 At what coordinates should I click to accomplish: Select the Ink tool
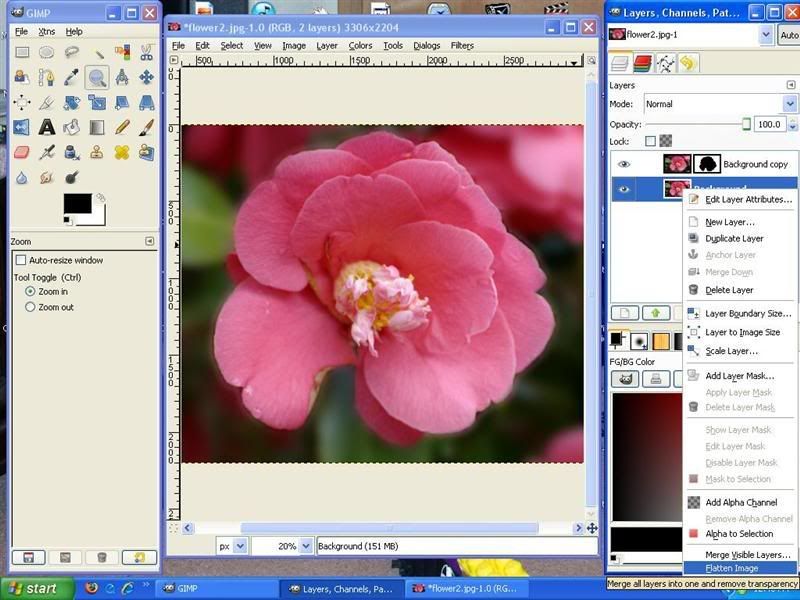(71, 152)
